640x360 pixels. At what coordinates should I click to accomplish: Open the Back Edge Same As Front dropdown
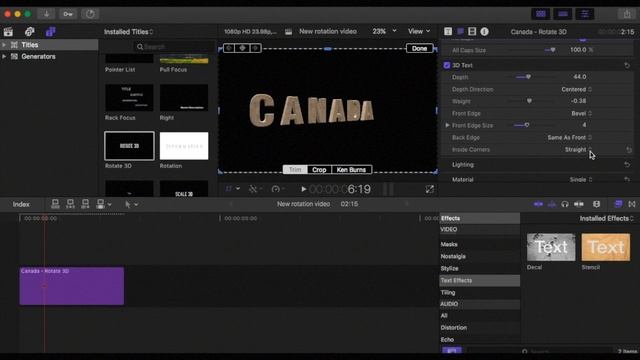pos(570,138)
